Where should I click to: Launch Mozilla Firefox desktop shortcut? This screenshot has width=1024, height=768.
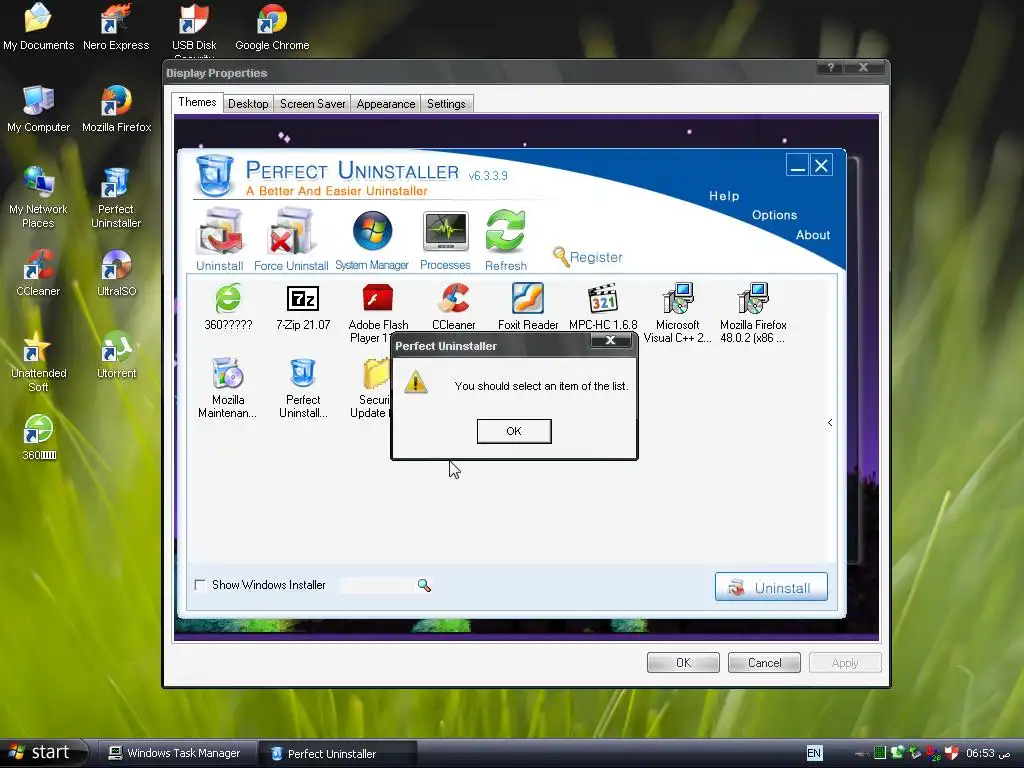point(116,109)
